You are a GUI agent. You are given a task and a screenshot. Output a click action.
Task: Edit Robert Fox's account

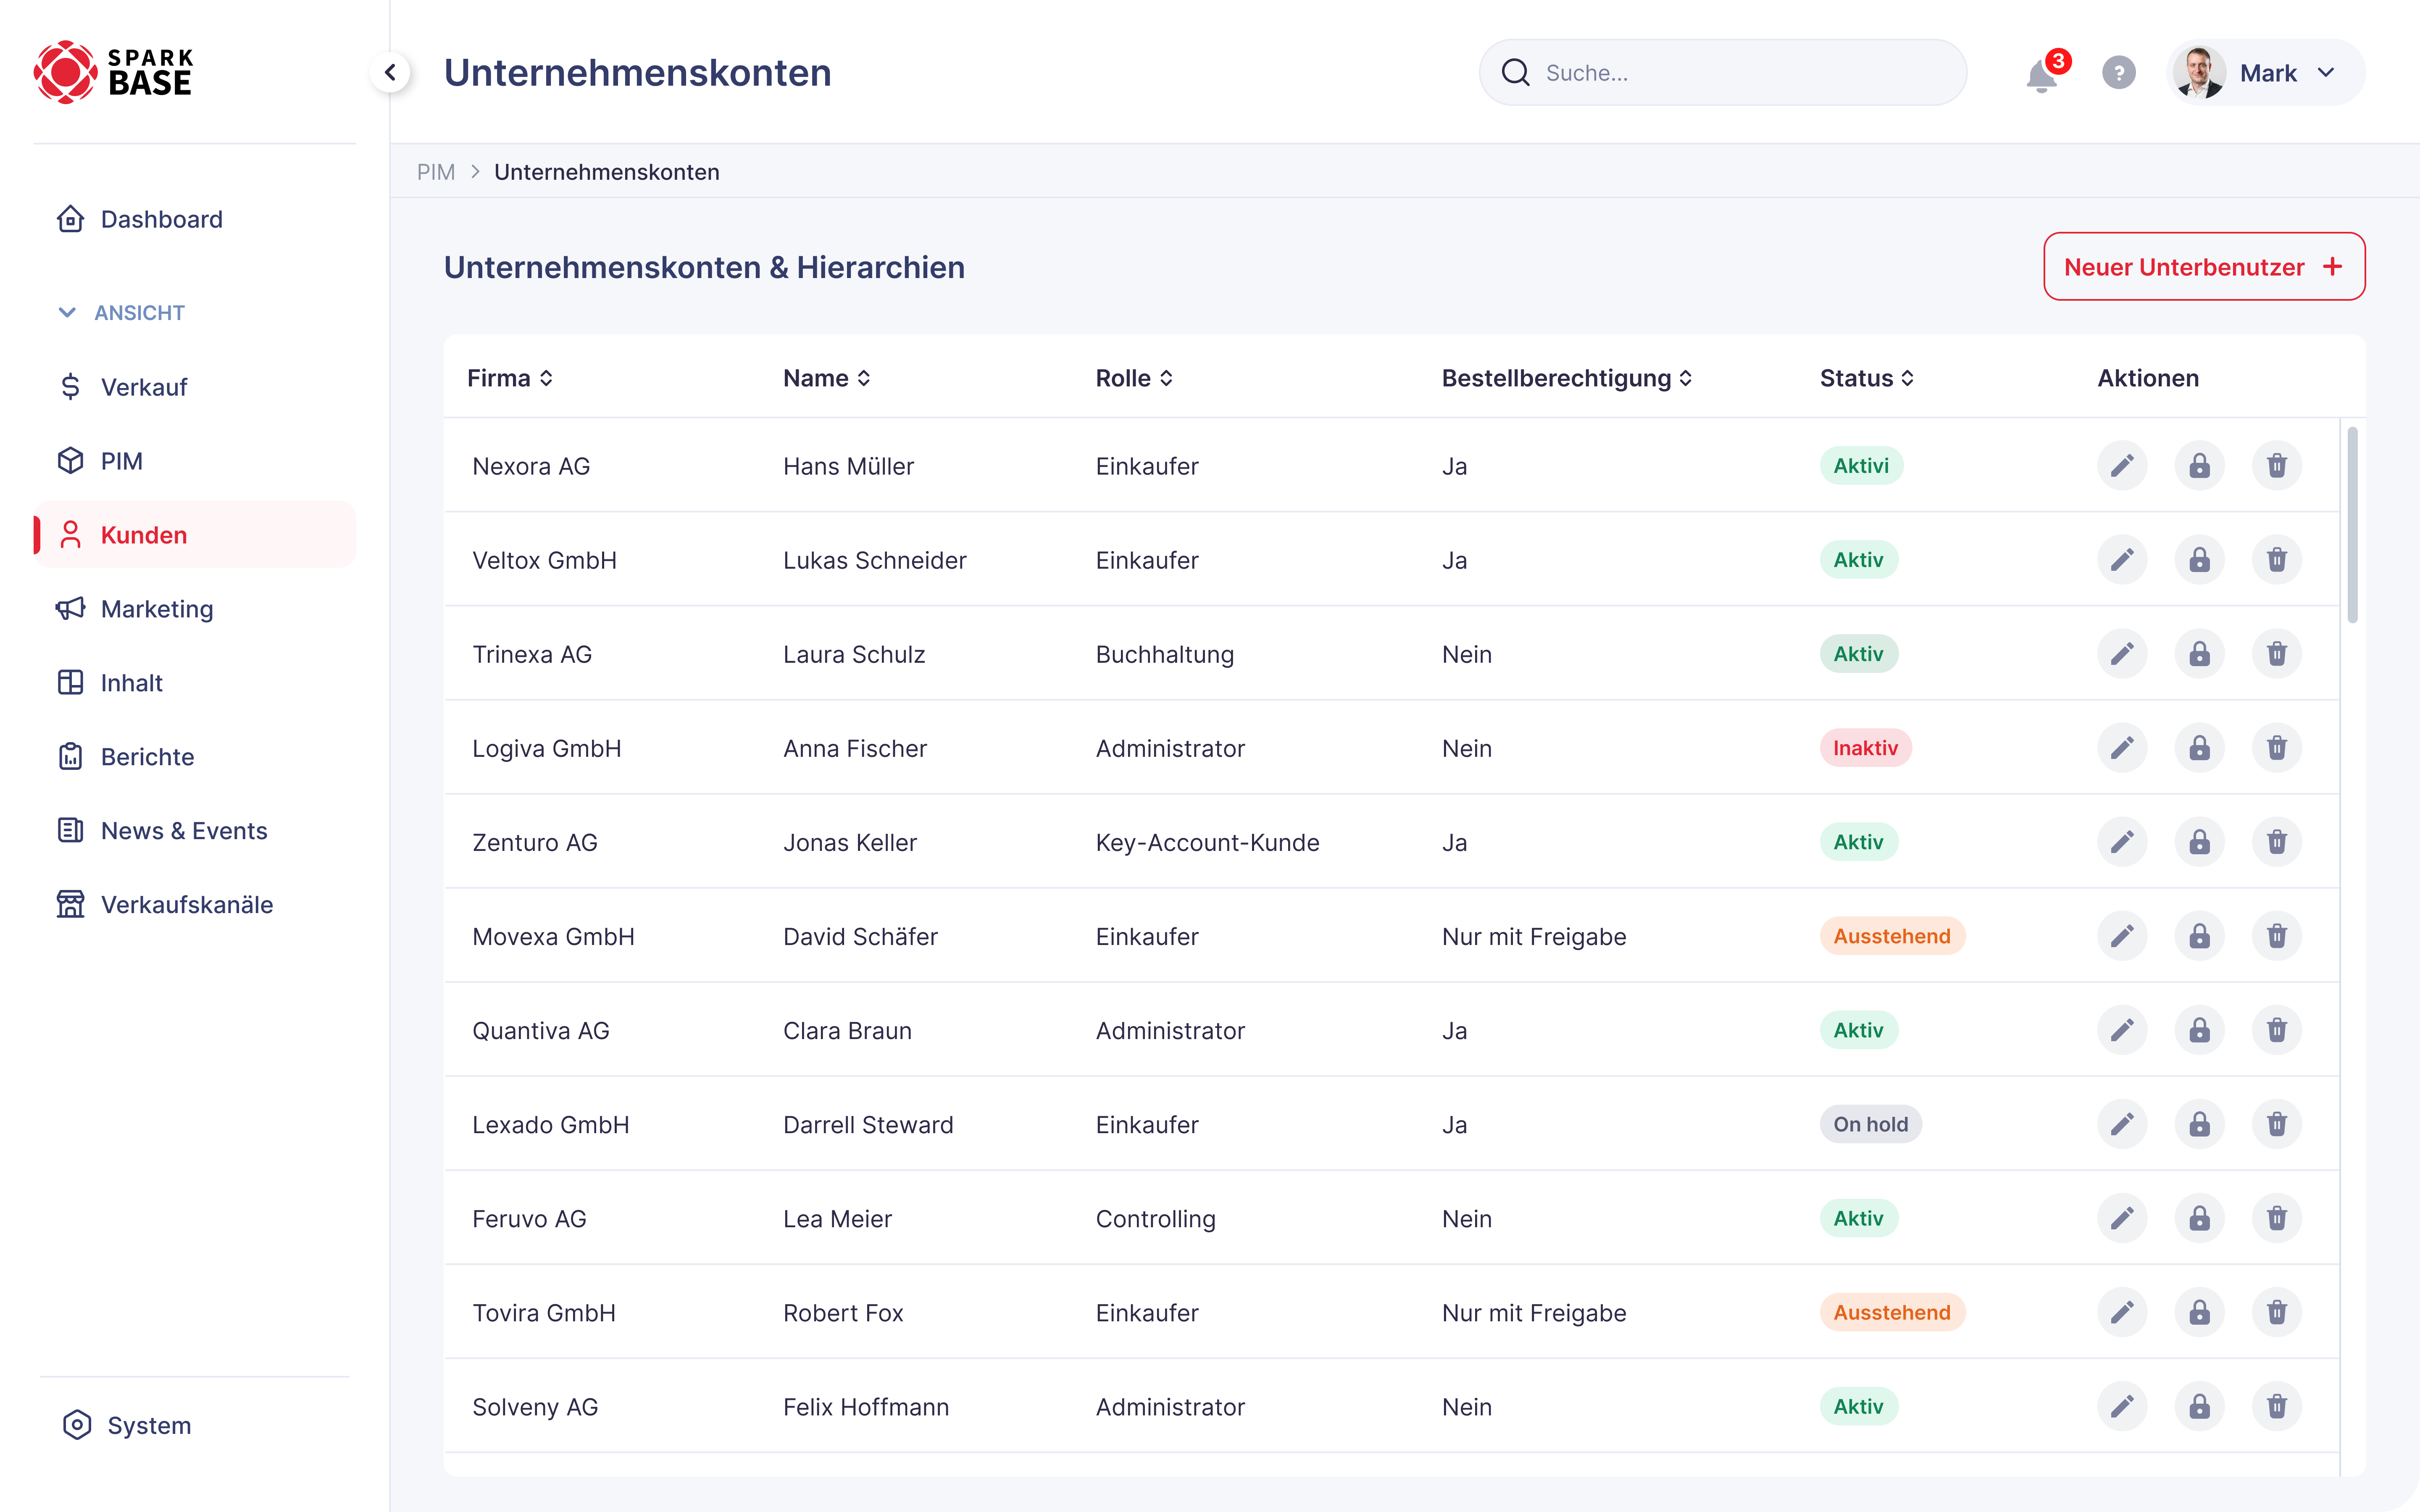[2122, 1312]
